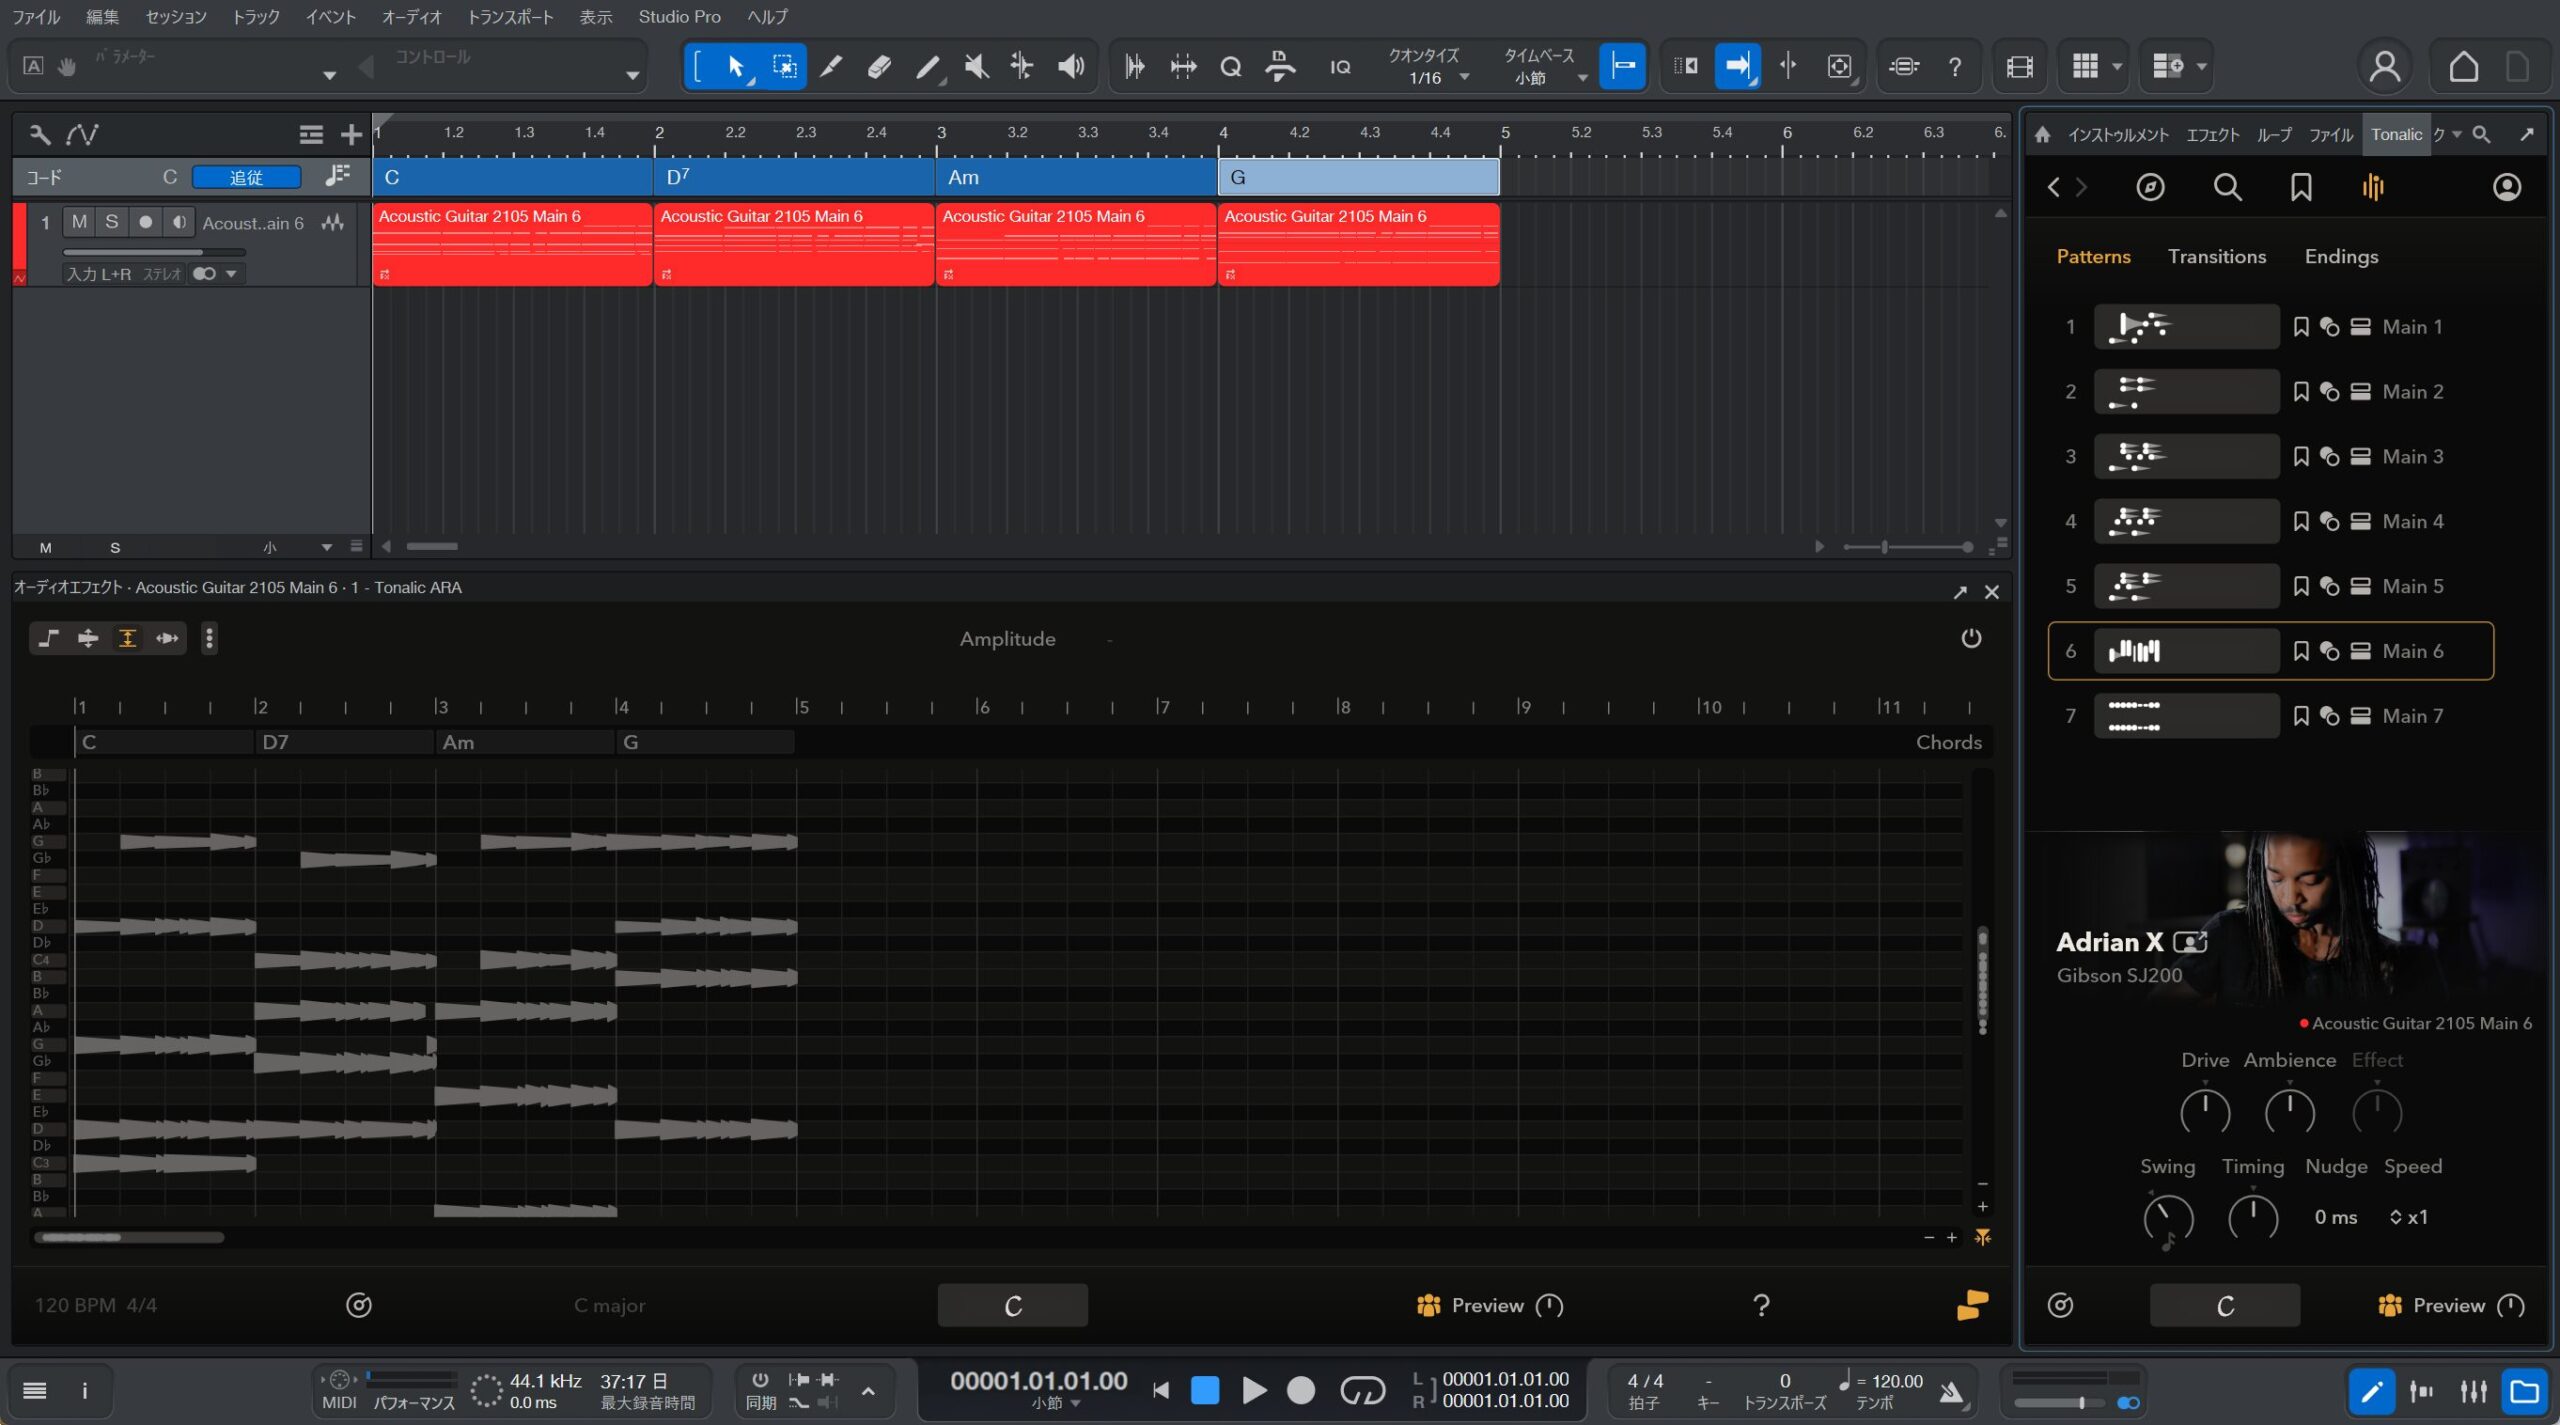Open bookmarks in Tonalic browser
This screenshot has width=2560, height=1425.
[x=2300, y=187]
